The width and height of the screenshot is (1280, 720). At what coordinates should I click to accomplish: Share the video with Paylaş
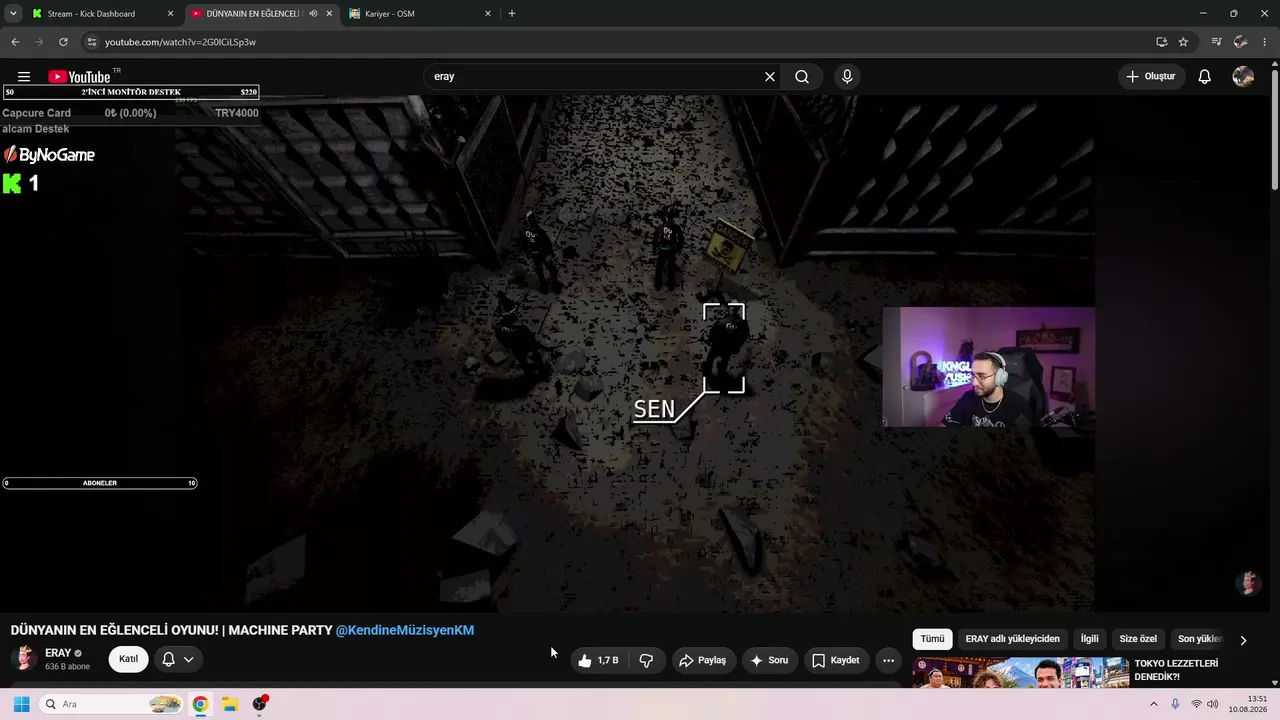(702, 660)
